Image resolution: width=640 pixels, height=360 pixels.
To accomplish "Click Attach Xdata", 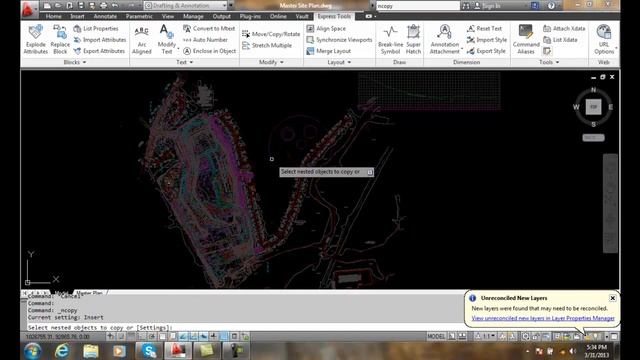I will 564,29.
